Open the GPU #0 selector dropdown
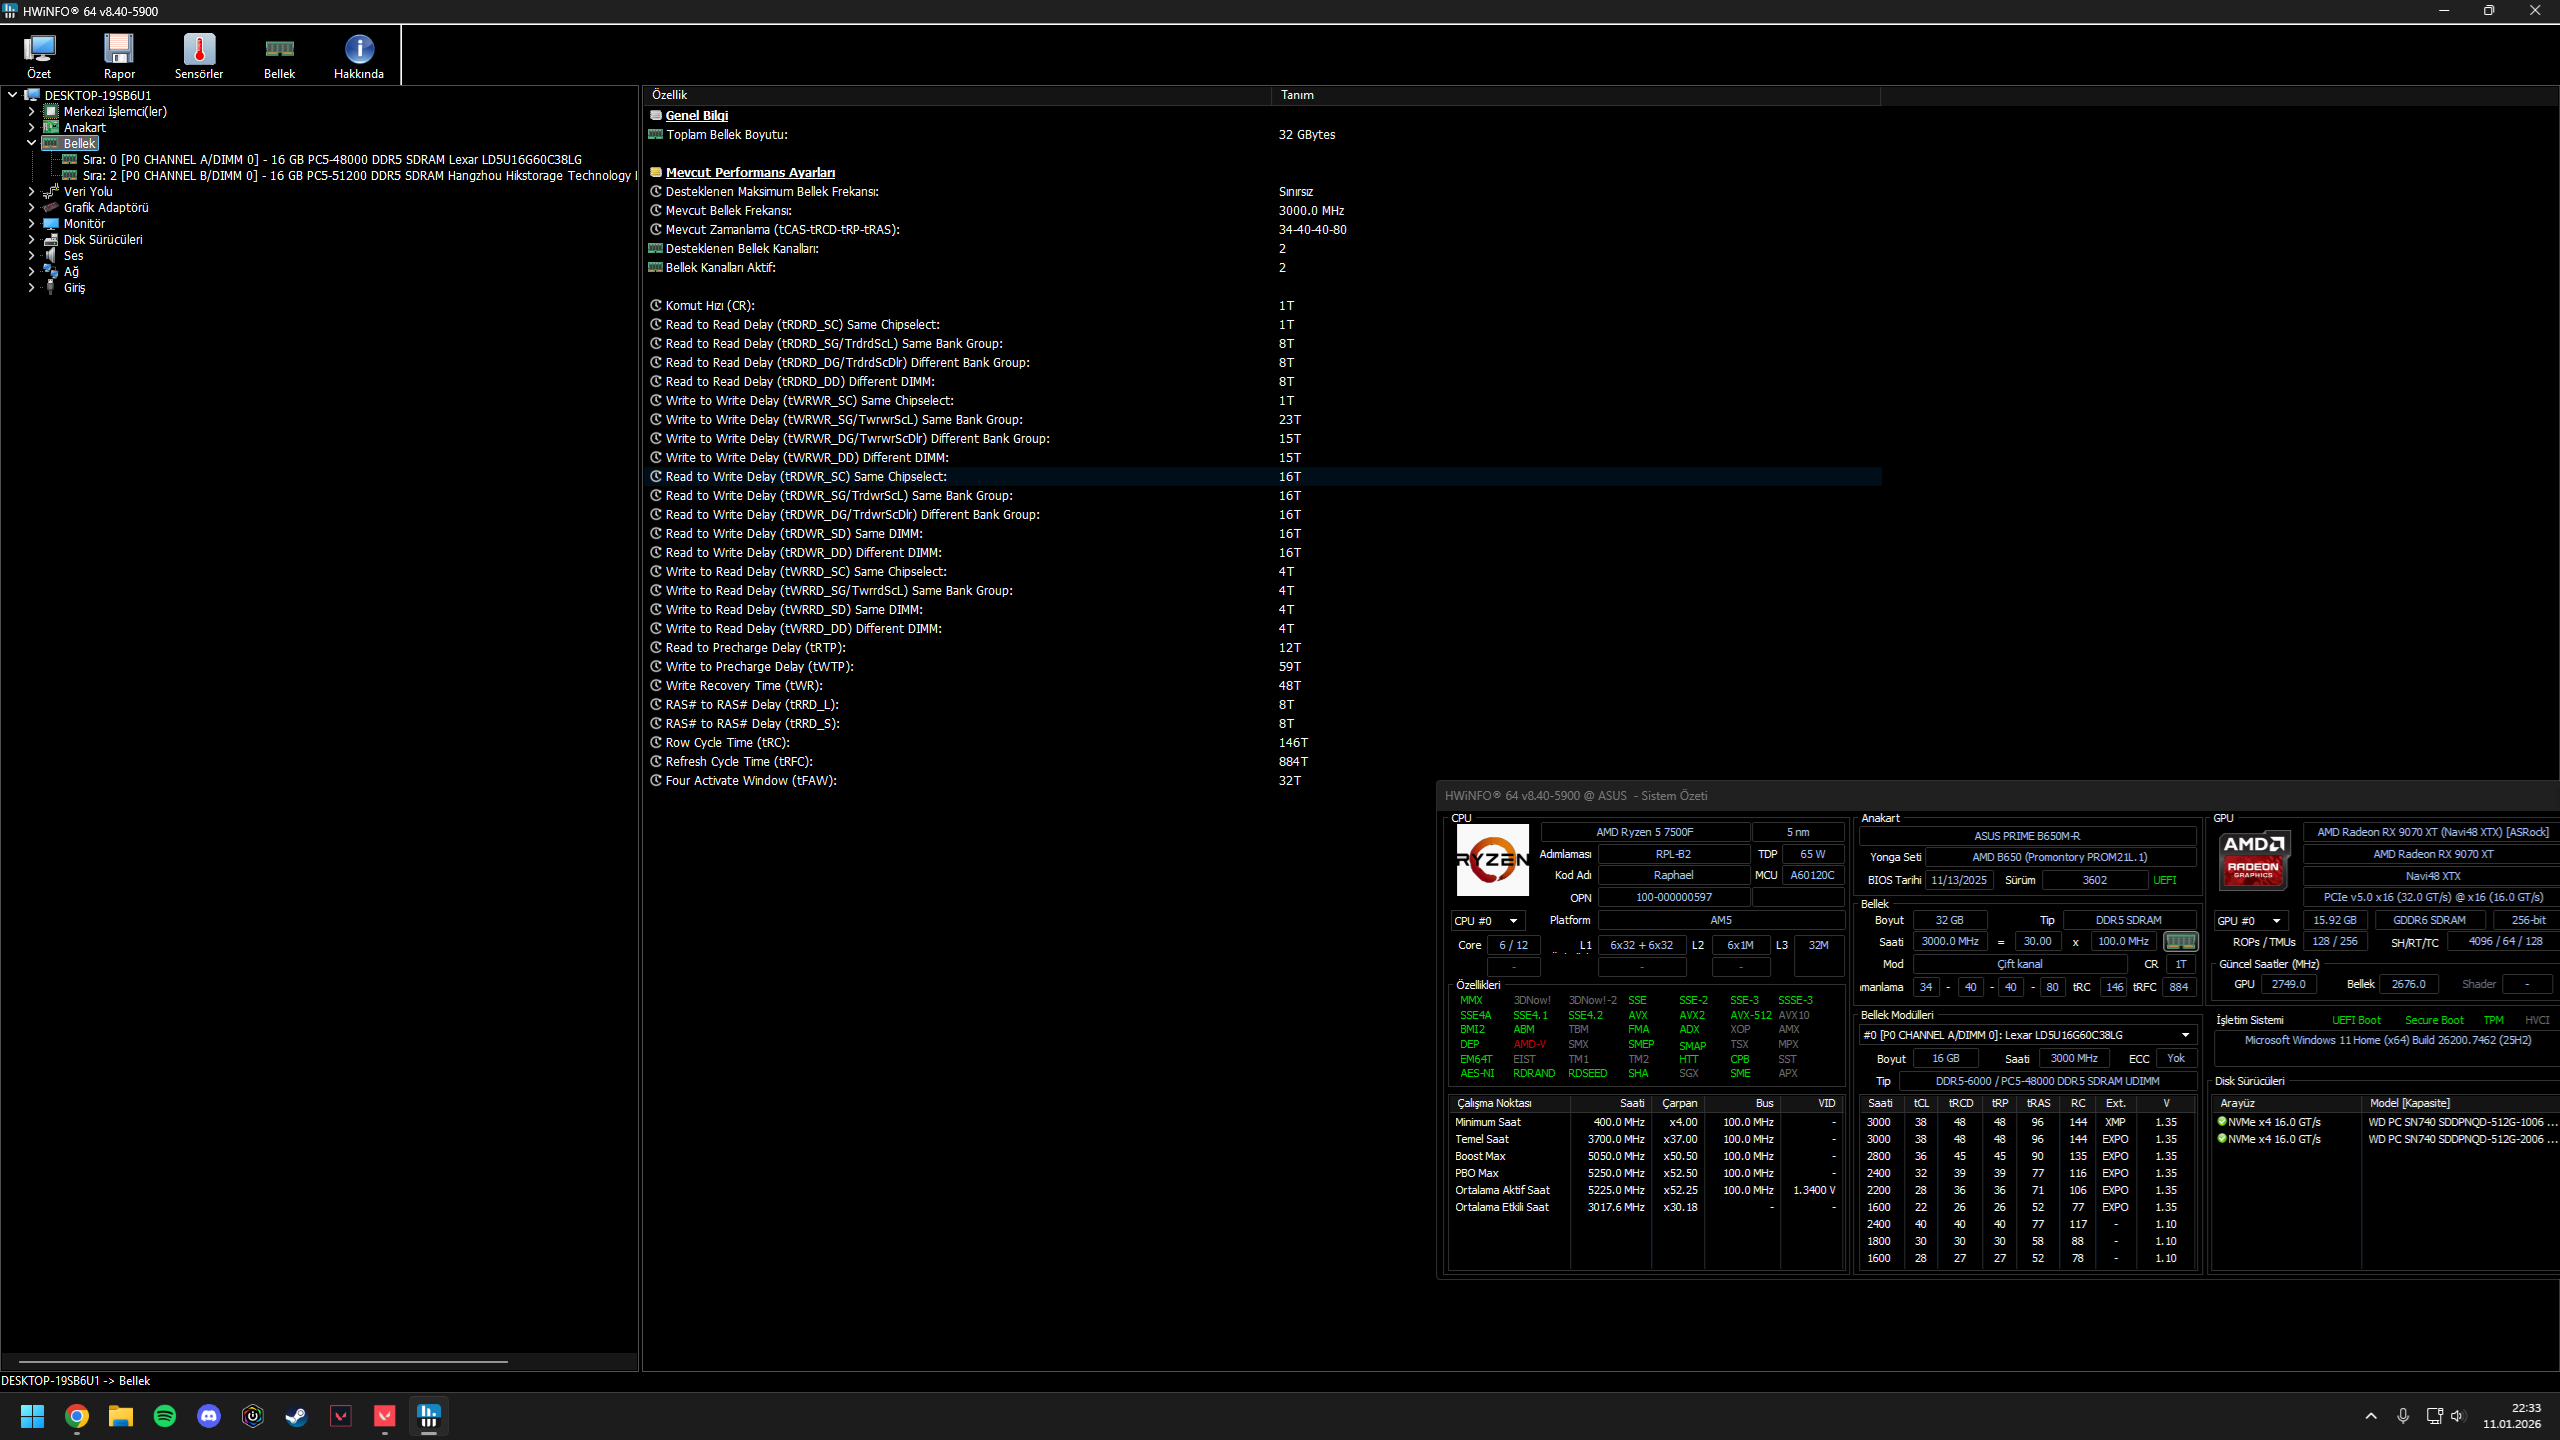 (2249, 920)
